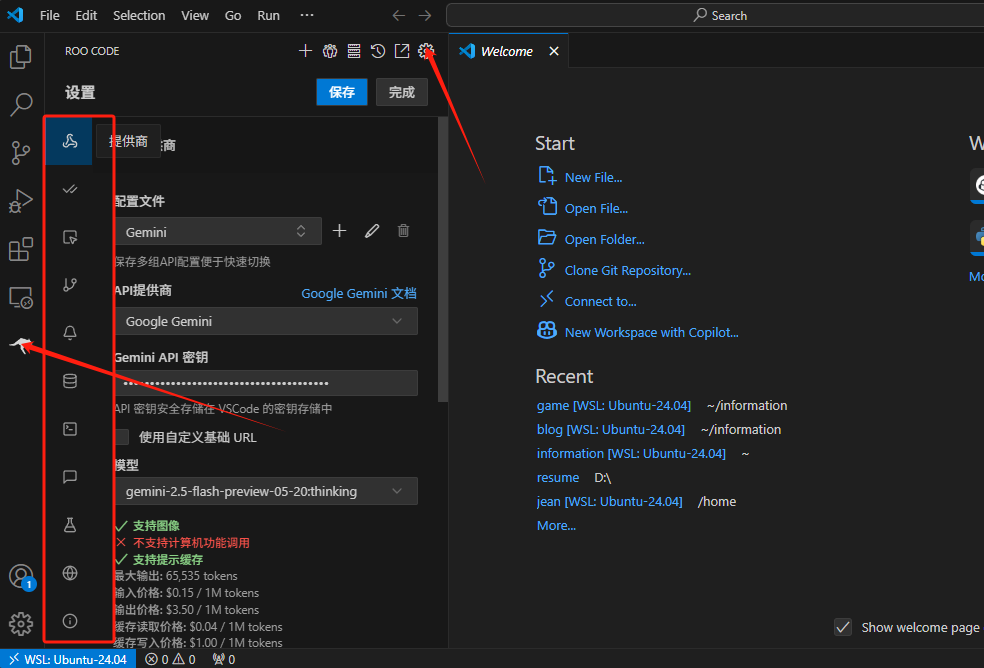Toggle Show welcome page on startup checkbox

point(843,627)
